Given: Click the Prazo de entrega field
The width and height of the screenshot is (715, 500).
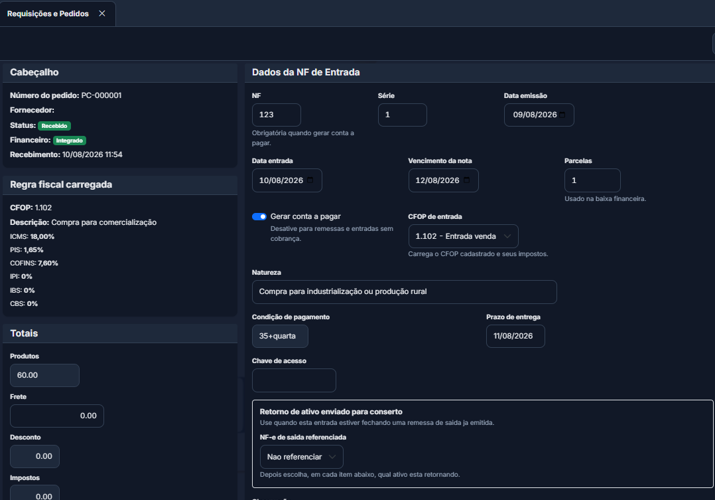Looking at the screenshot, I should 515,336.
